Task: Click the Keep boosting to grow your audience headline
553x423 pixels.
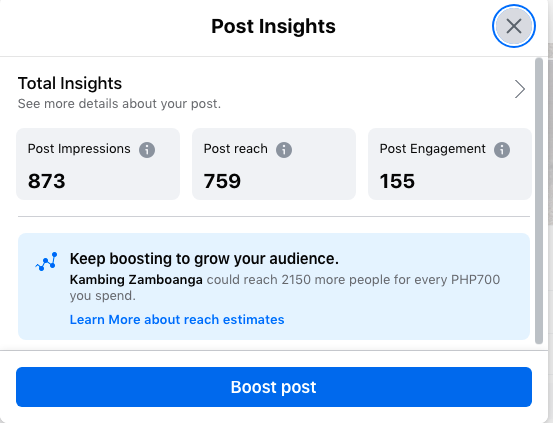Action: tap(204, 259)
